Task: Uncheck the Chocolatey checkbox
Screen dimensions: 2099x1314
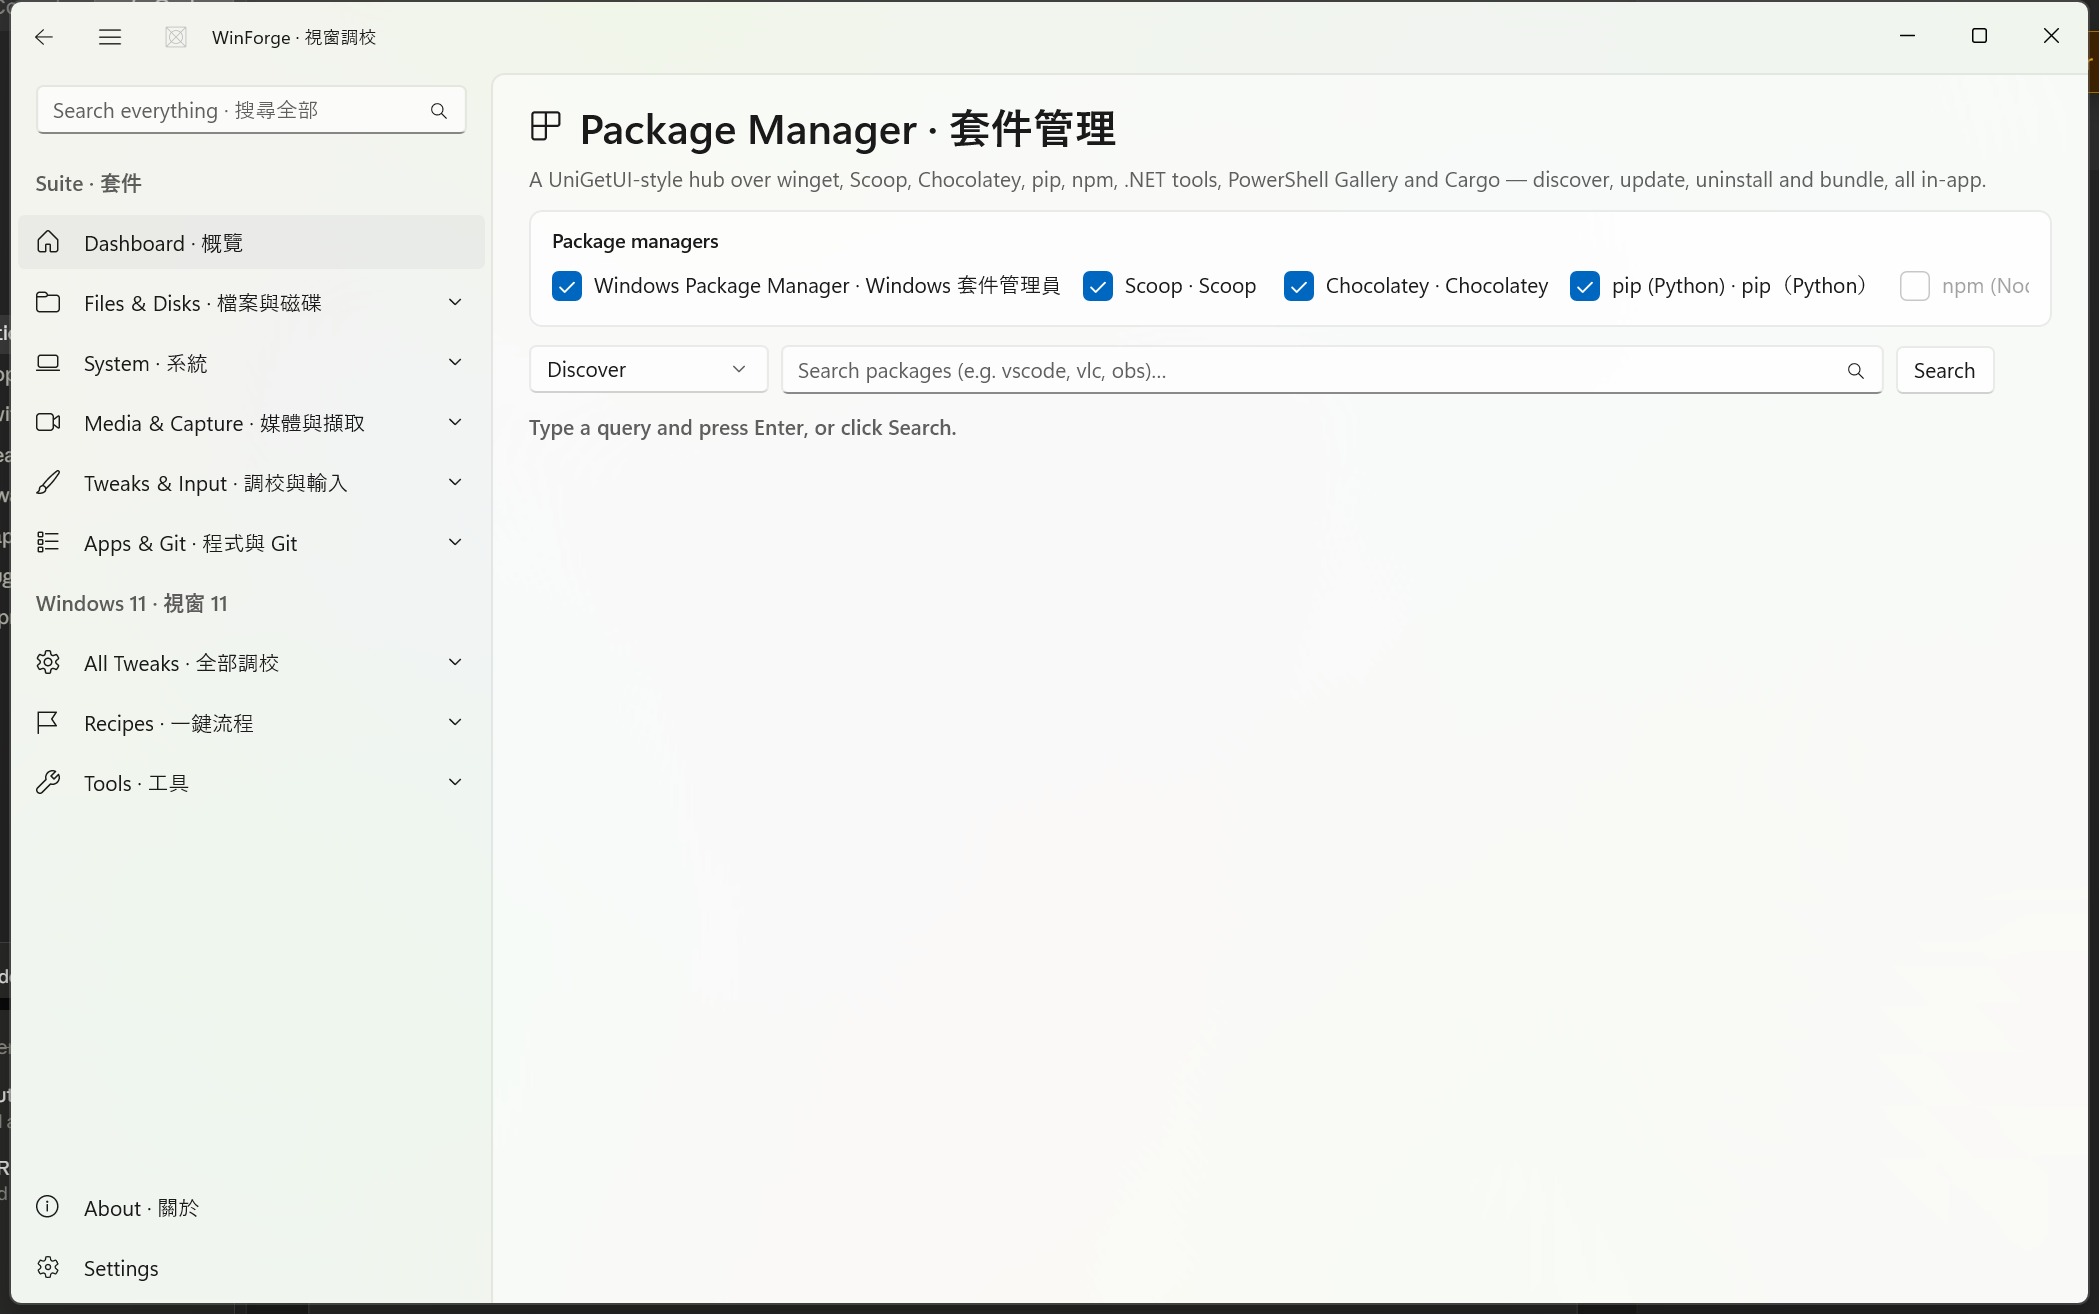Action: [1299, 286]
